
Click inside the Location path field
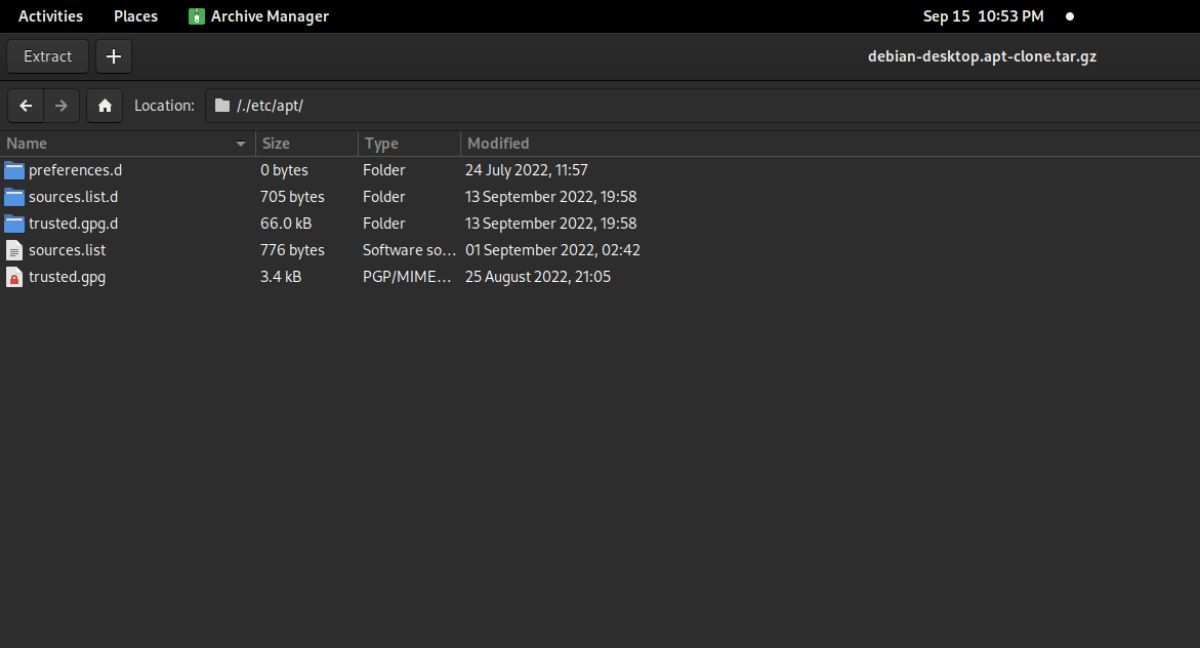[x=400, y=105]
